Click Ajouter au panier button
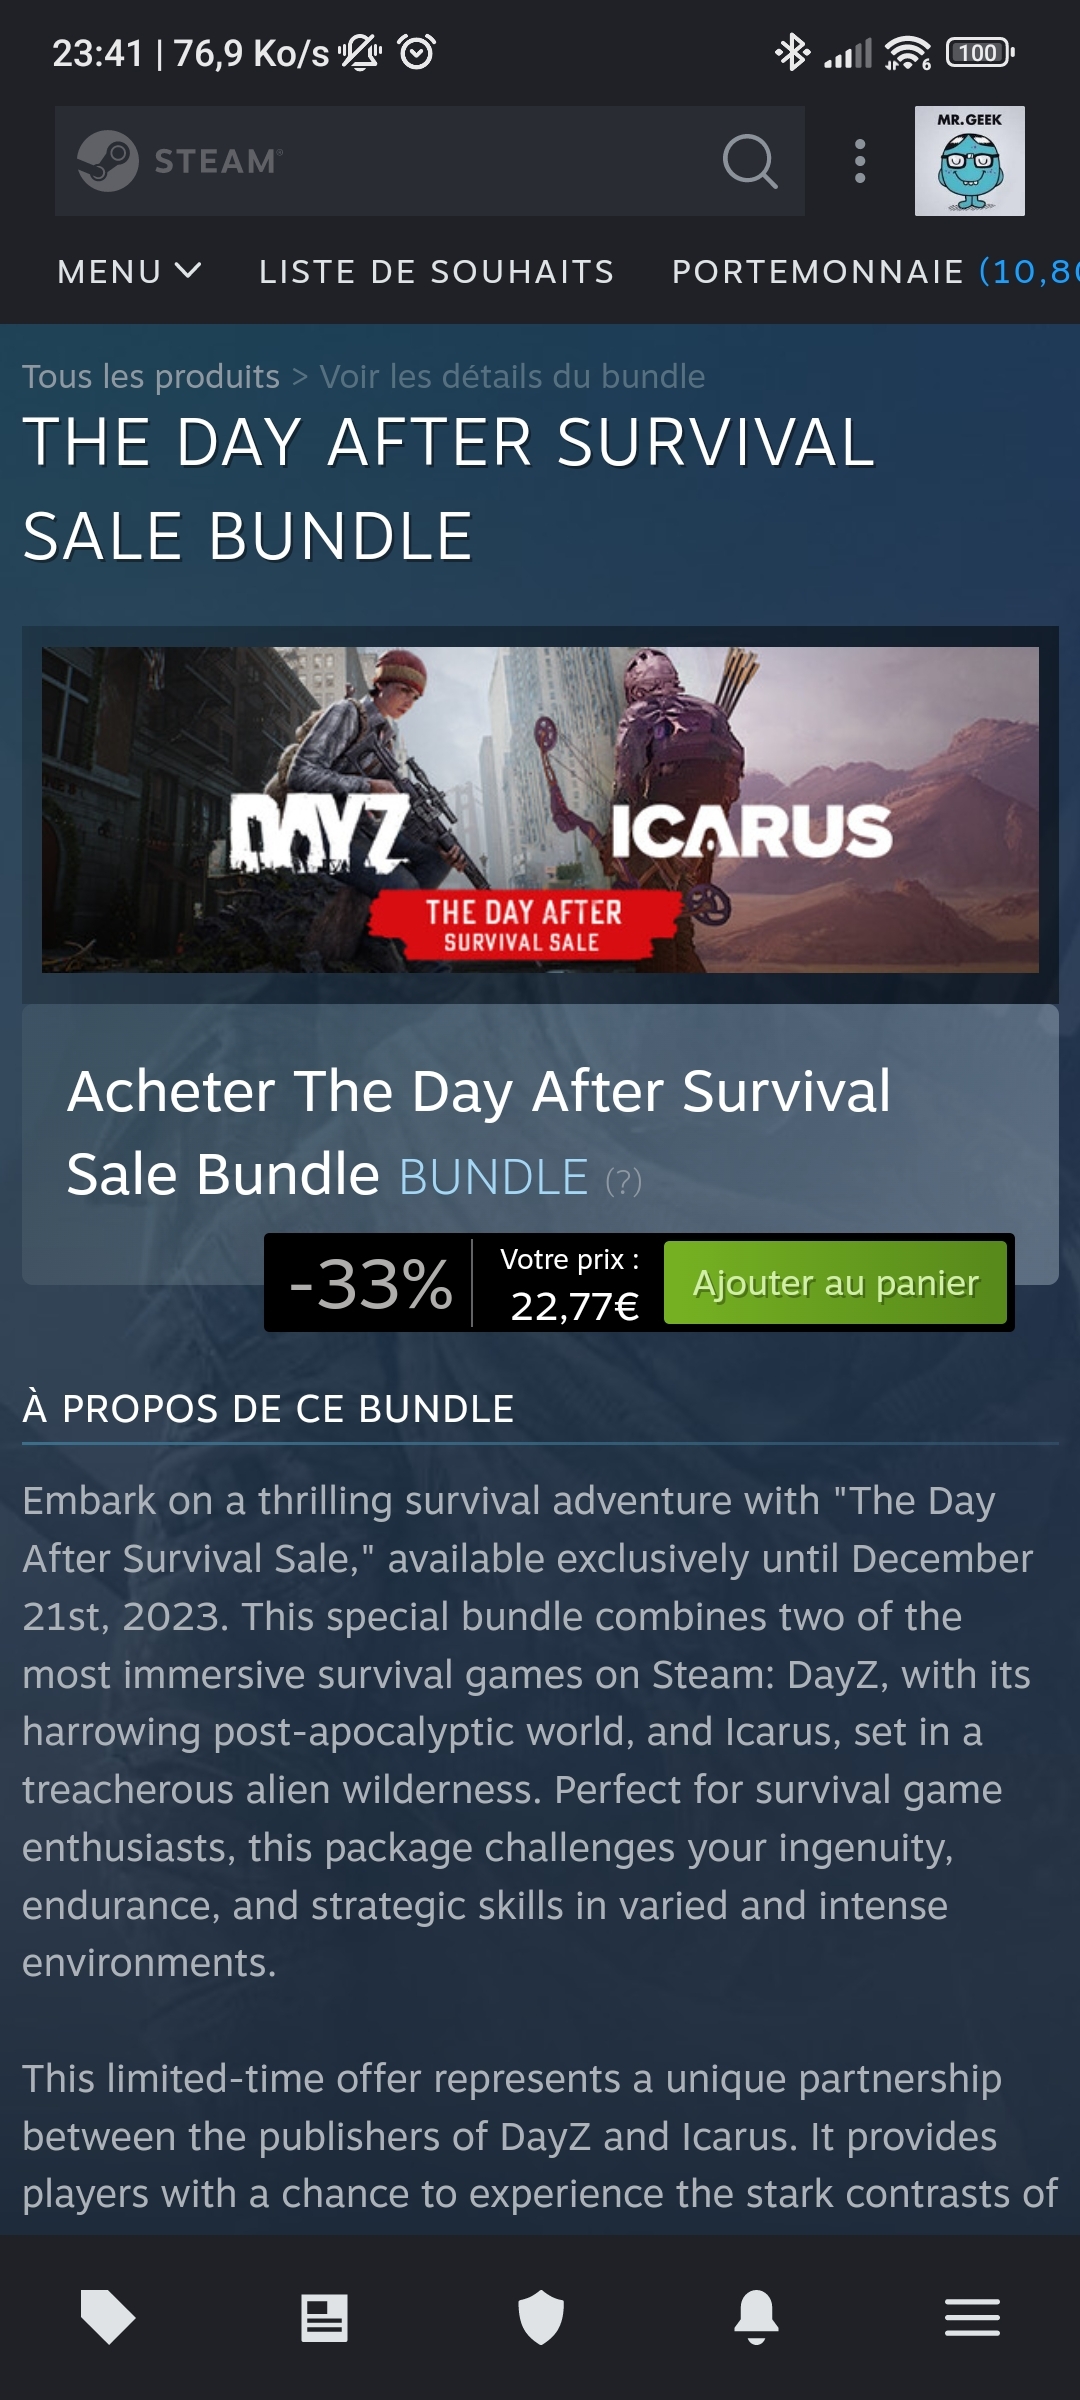The image size is (1080, 2400). point(835,1283)
